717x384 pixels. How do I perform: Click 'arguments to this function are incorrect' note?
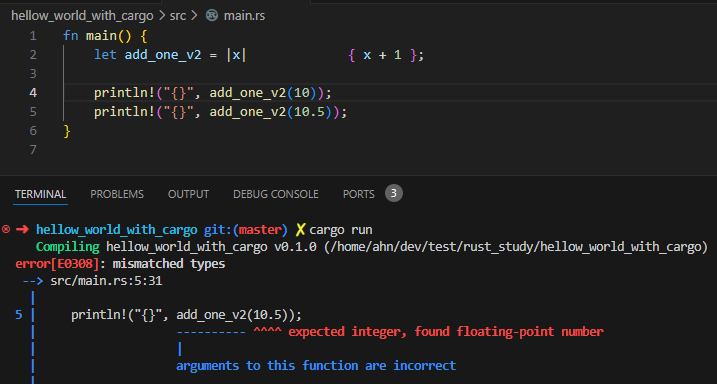316,365
